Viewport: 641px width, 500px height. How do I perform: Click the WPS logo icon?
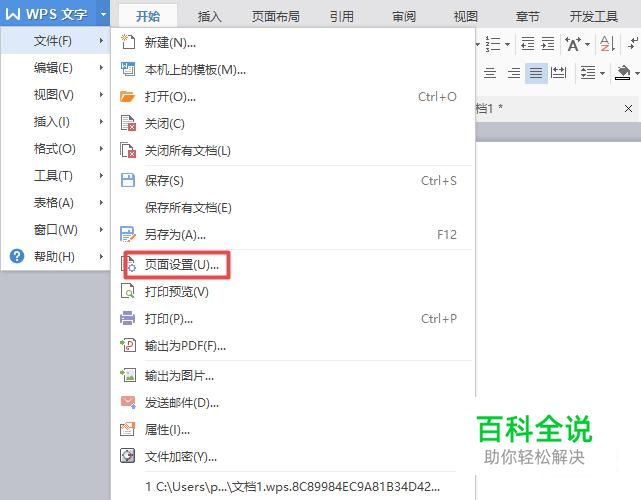click(x=13, y=13)
